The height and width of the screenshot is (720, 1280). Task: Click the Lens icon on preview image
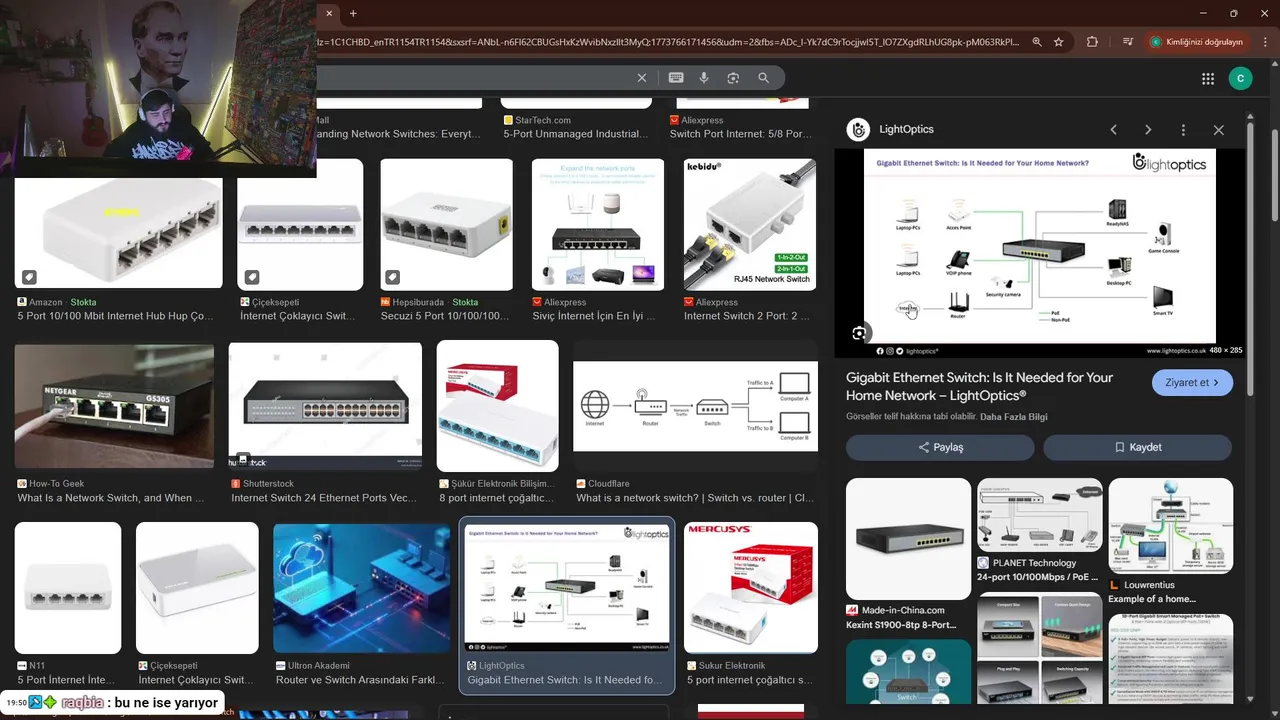click(859, 333)
